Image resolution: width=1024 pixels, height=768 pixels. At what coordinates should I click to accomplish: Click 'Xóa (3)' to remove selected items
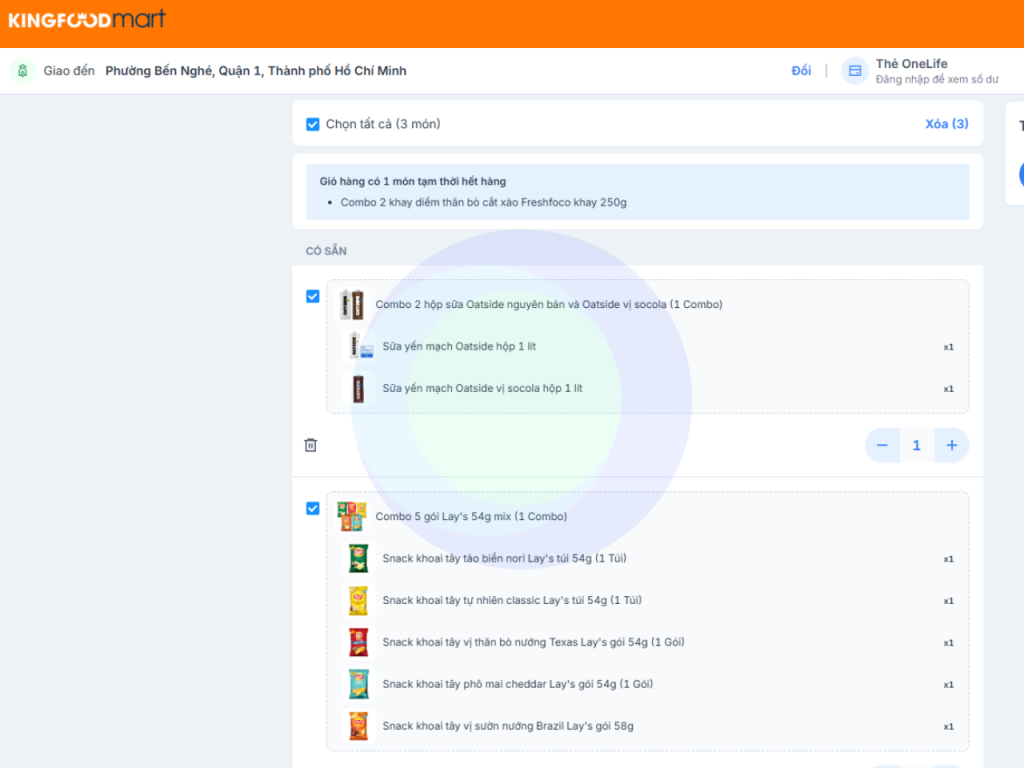tap(947, 123)
